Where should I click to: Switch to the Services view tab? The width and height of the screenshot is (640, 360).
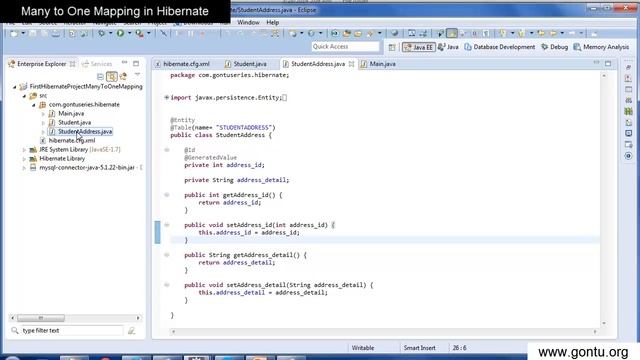click(97, 64)
